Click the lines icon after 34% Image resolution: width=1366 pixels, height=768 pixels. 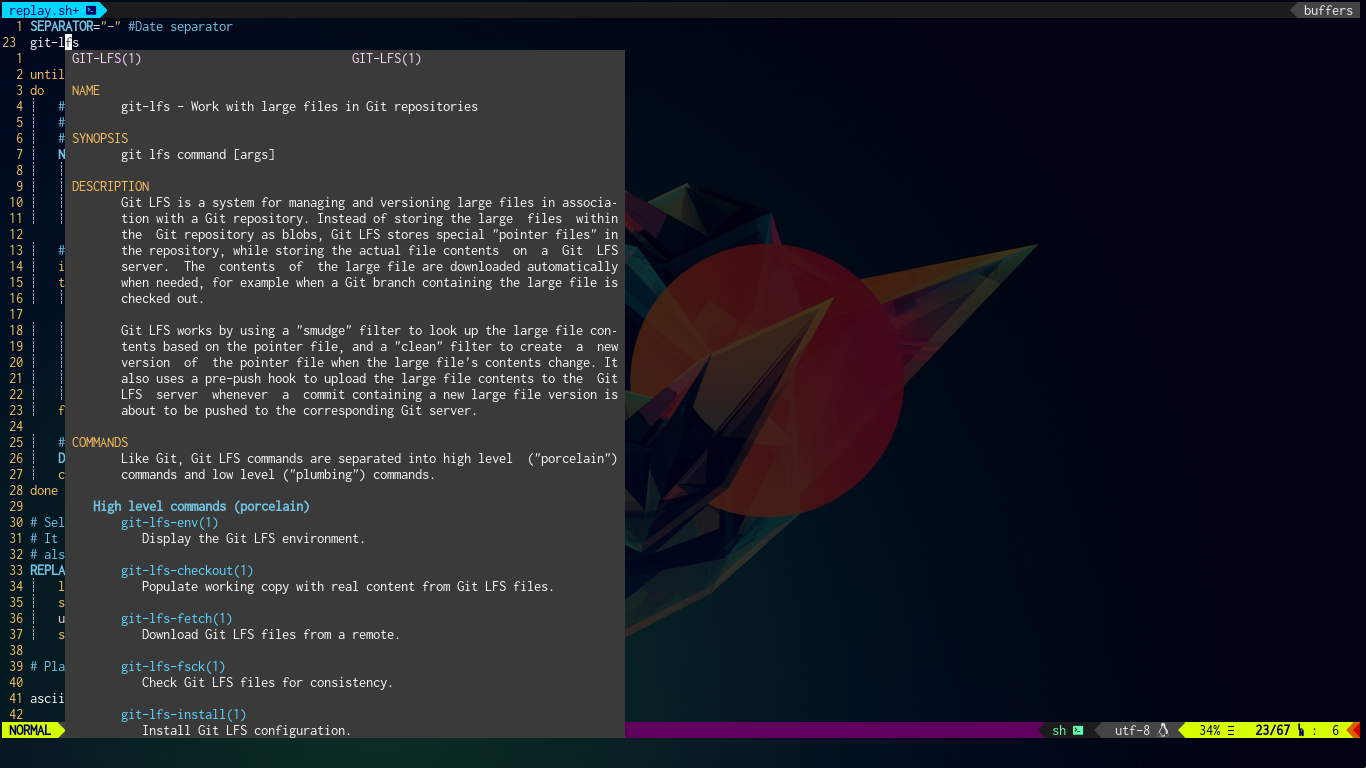(x=1231, y=730)
